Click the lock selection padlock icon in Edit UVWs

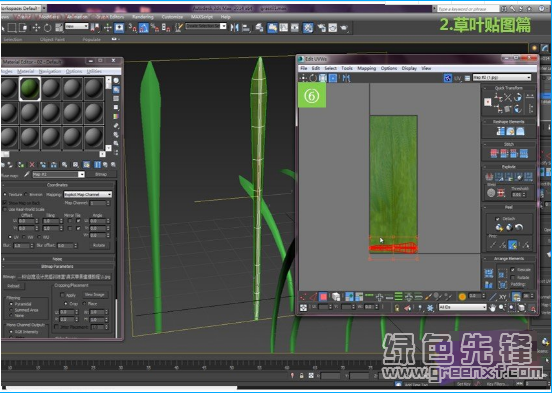click(x=397, y=308)
